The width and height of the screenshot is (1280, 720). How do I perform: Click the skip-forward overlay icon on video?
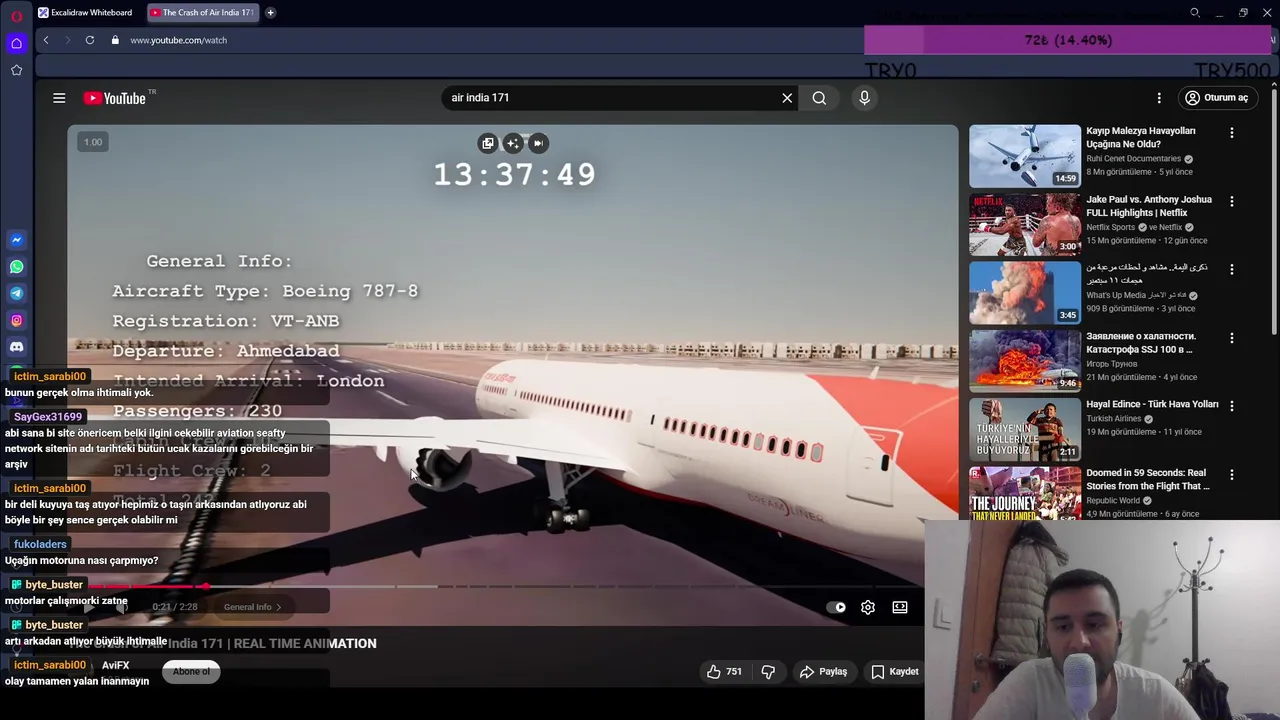(538, 143)
